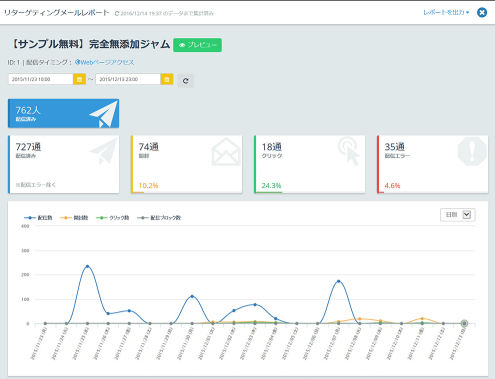Click the faded plane icon on 727通 card

click(x=104, y=151)
